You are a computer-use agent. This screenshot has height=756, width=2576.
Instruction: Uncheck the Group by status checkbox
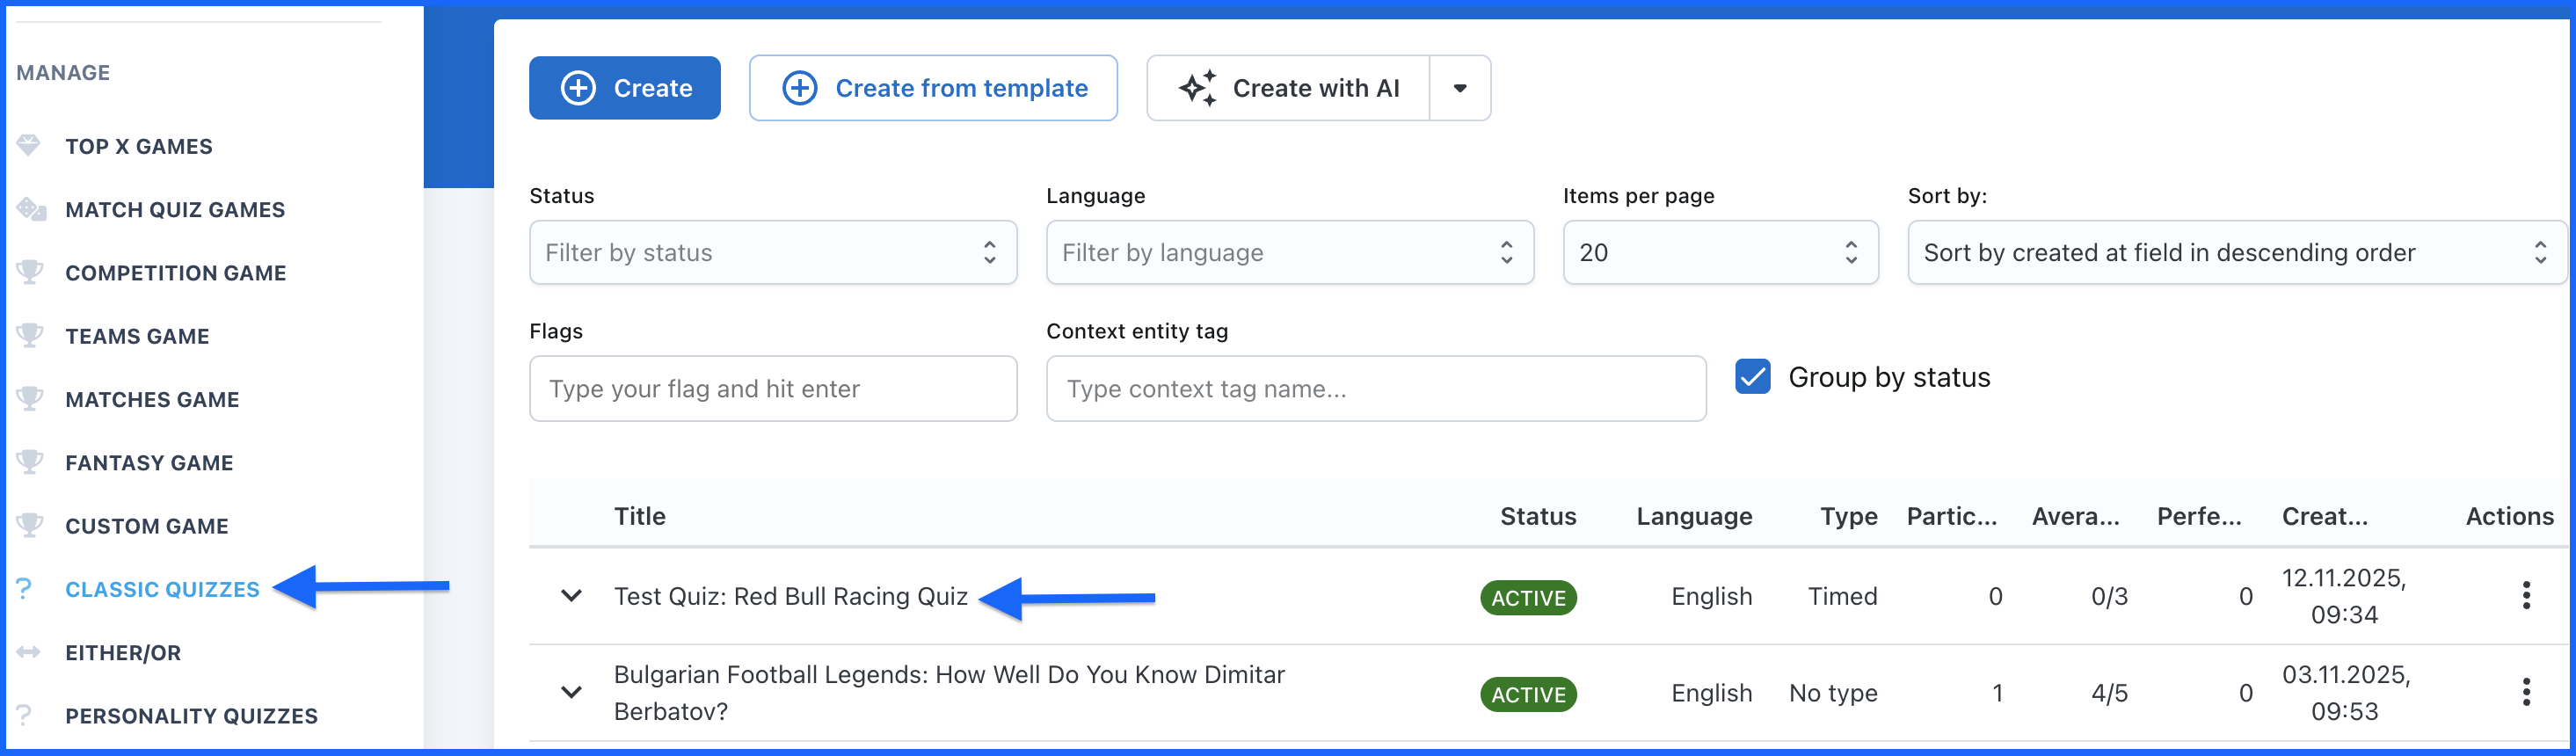[1752, 377]
